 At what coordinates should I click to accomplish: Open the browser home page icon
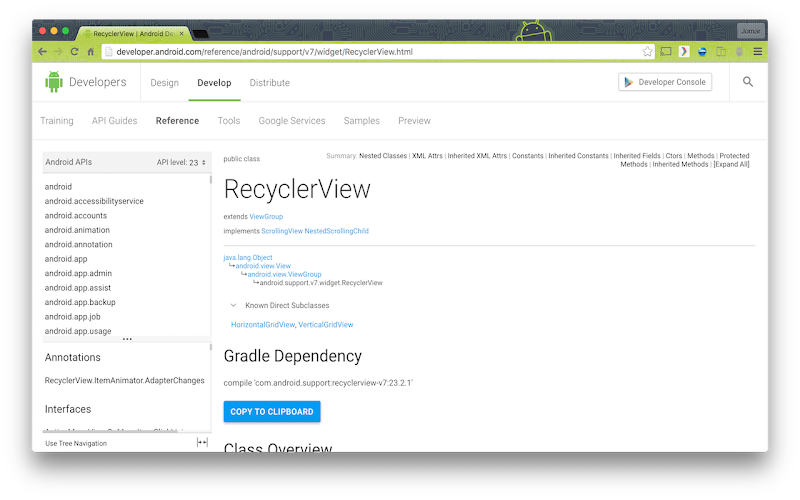click(x=90, y=52)
